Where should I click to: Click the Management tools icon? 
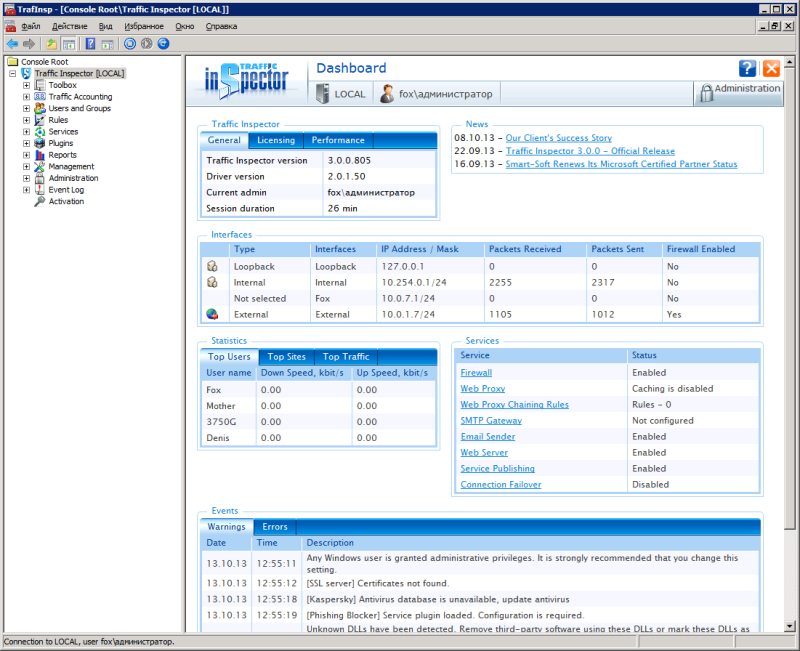pyautogui.click(x=40, y=166)
